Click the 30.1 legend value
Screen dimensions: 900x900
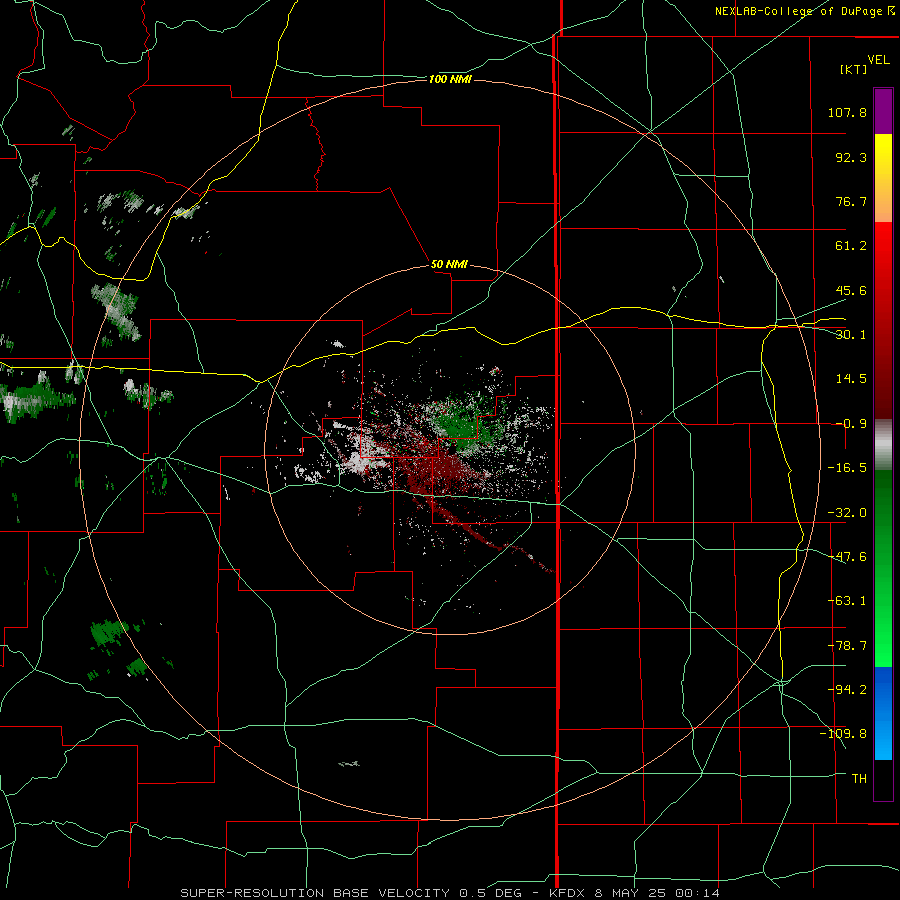tap(851, 335)
